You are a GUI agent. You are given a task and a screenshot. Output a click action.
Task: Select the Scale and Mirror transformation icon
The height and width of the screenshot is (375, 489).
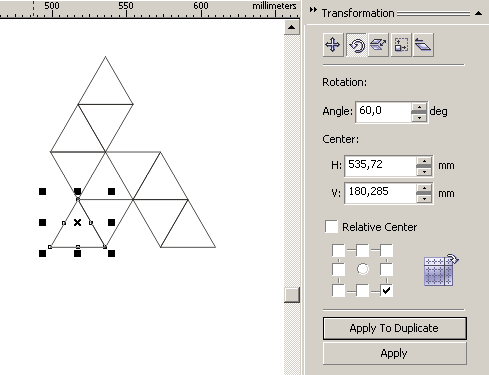pyautogui.click(x=378, y=45)
